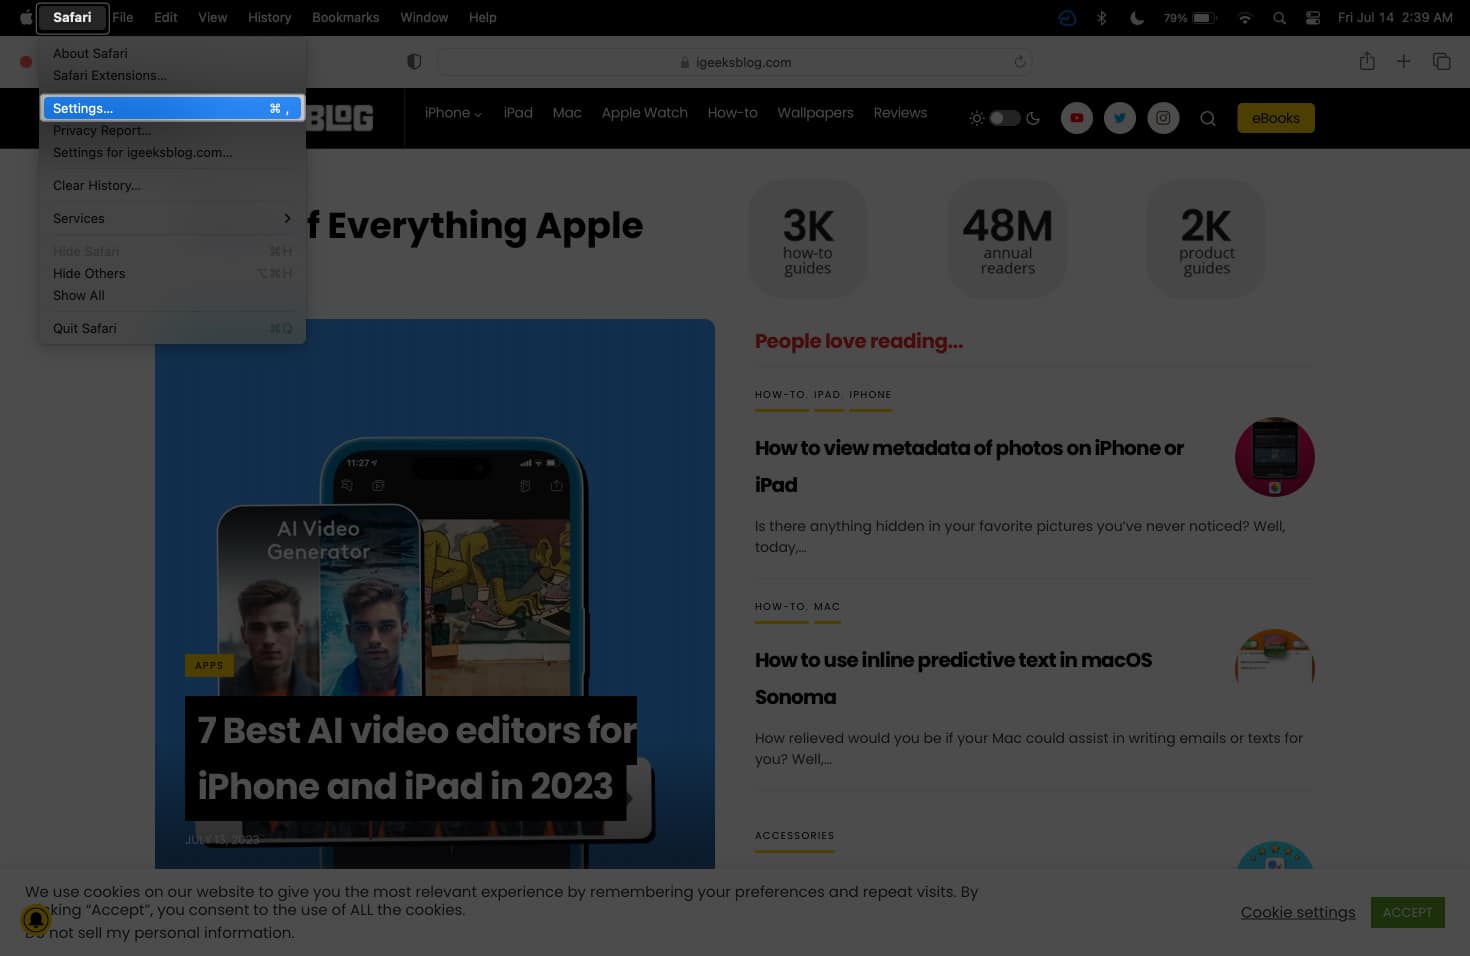Image resolution: width=1470 pixels, height=956 pixels.
Task: Open Control Center icon in menu bar
Action: (x=1313, y=17)
